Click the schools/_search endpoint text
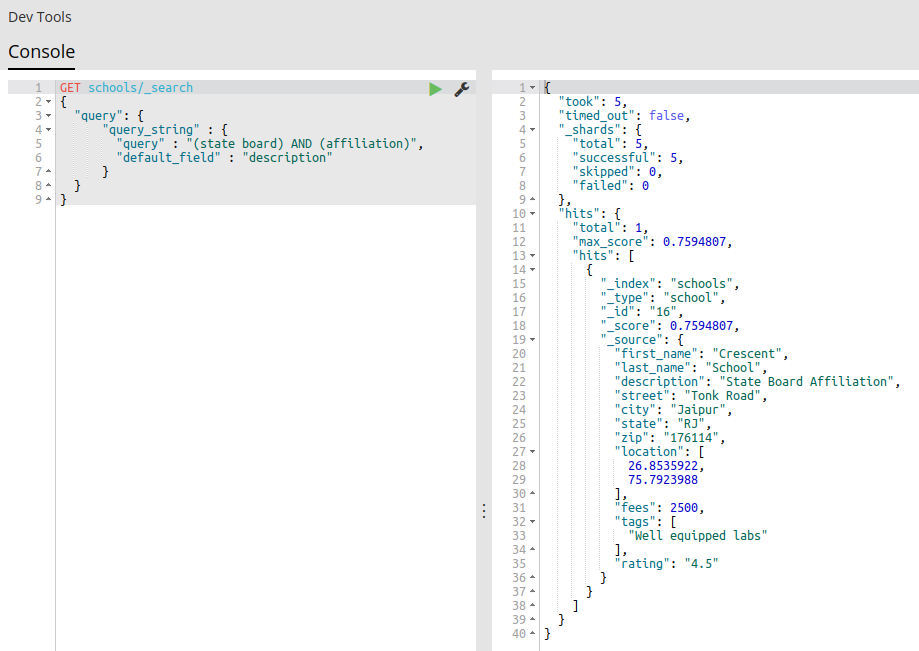919x651 pixels. 141,88
